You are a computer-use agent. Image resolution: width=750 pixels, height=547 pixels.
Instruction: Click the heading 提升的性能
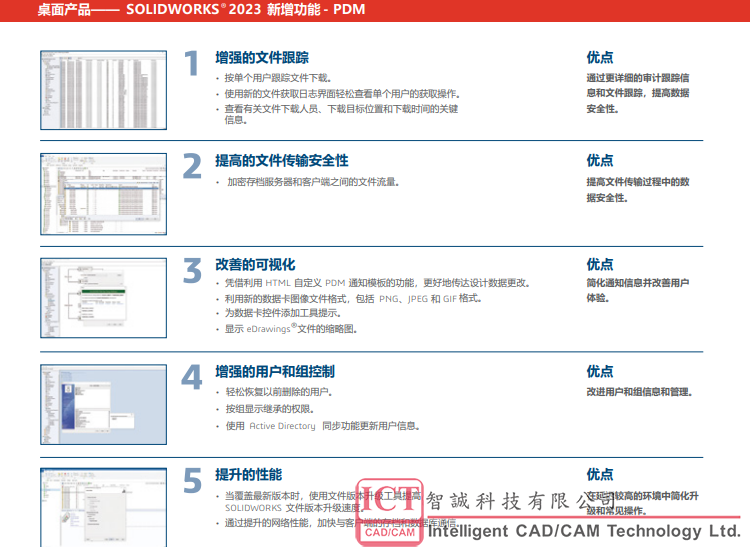click(x=248, y=475)
